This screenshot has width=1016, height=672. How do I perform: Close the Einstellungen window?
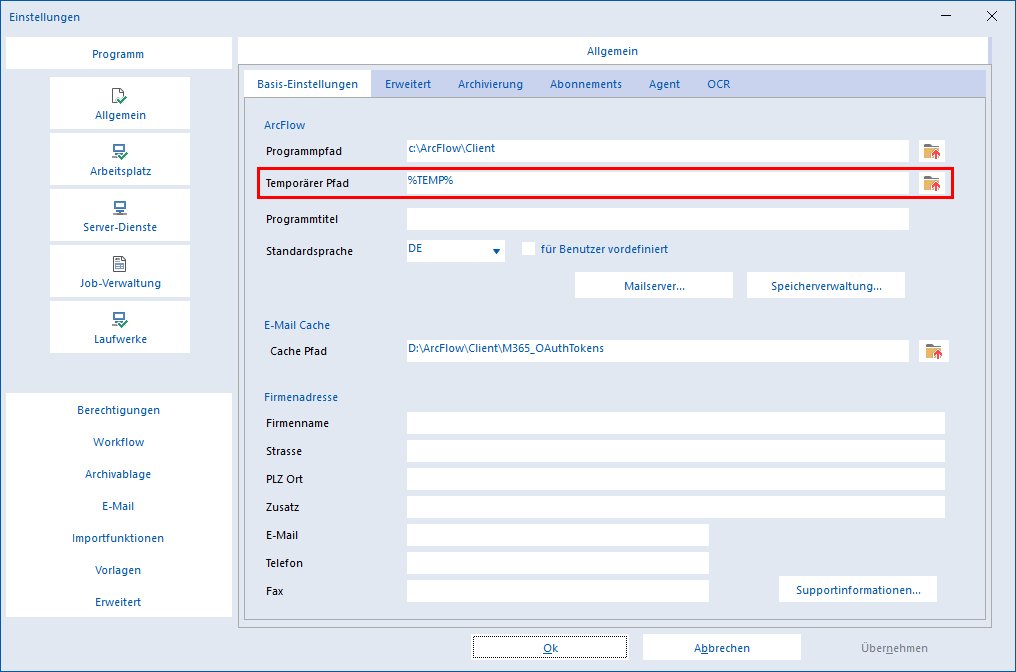tap(991, 16)
